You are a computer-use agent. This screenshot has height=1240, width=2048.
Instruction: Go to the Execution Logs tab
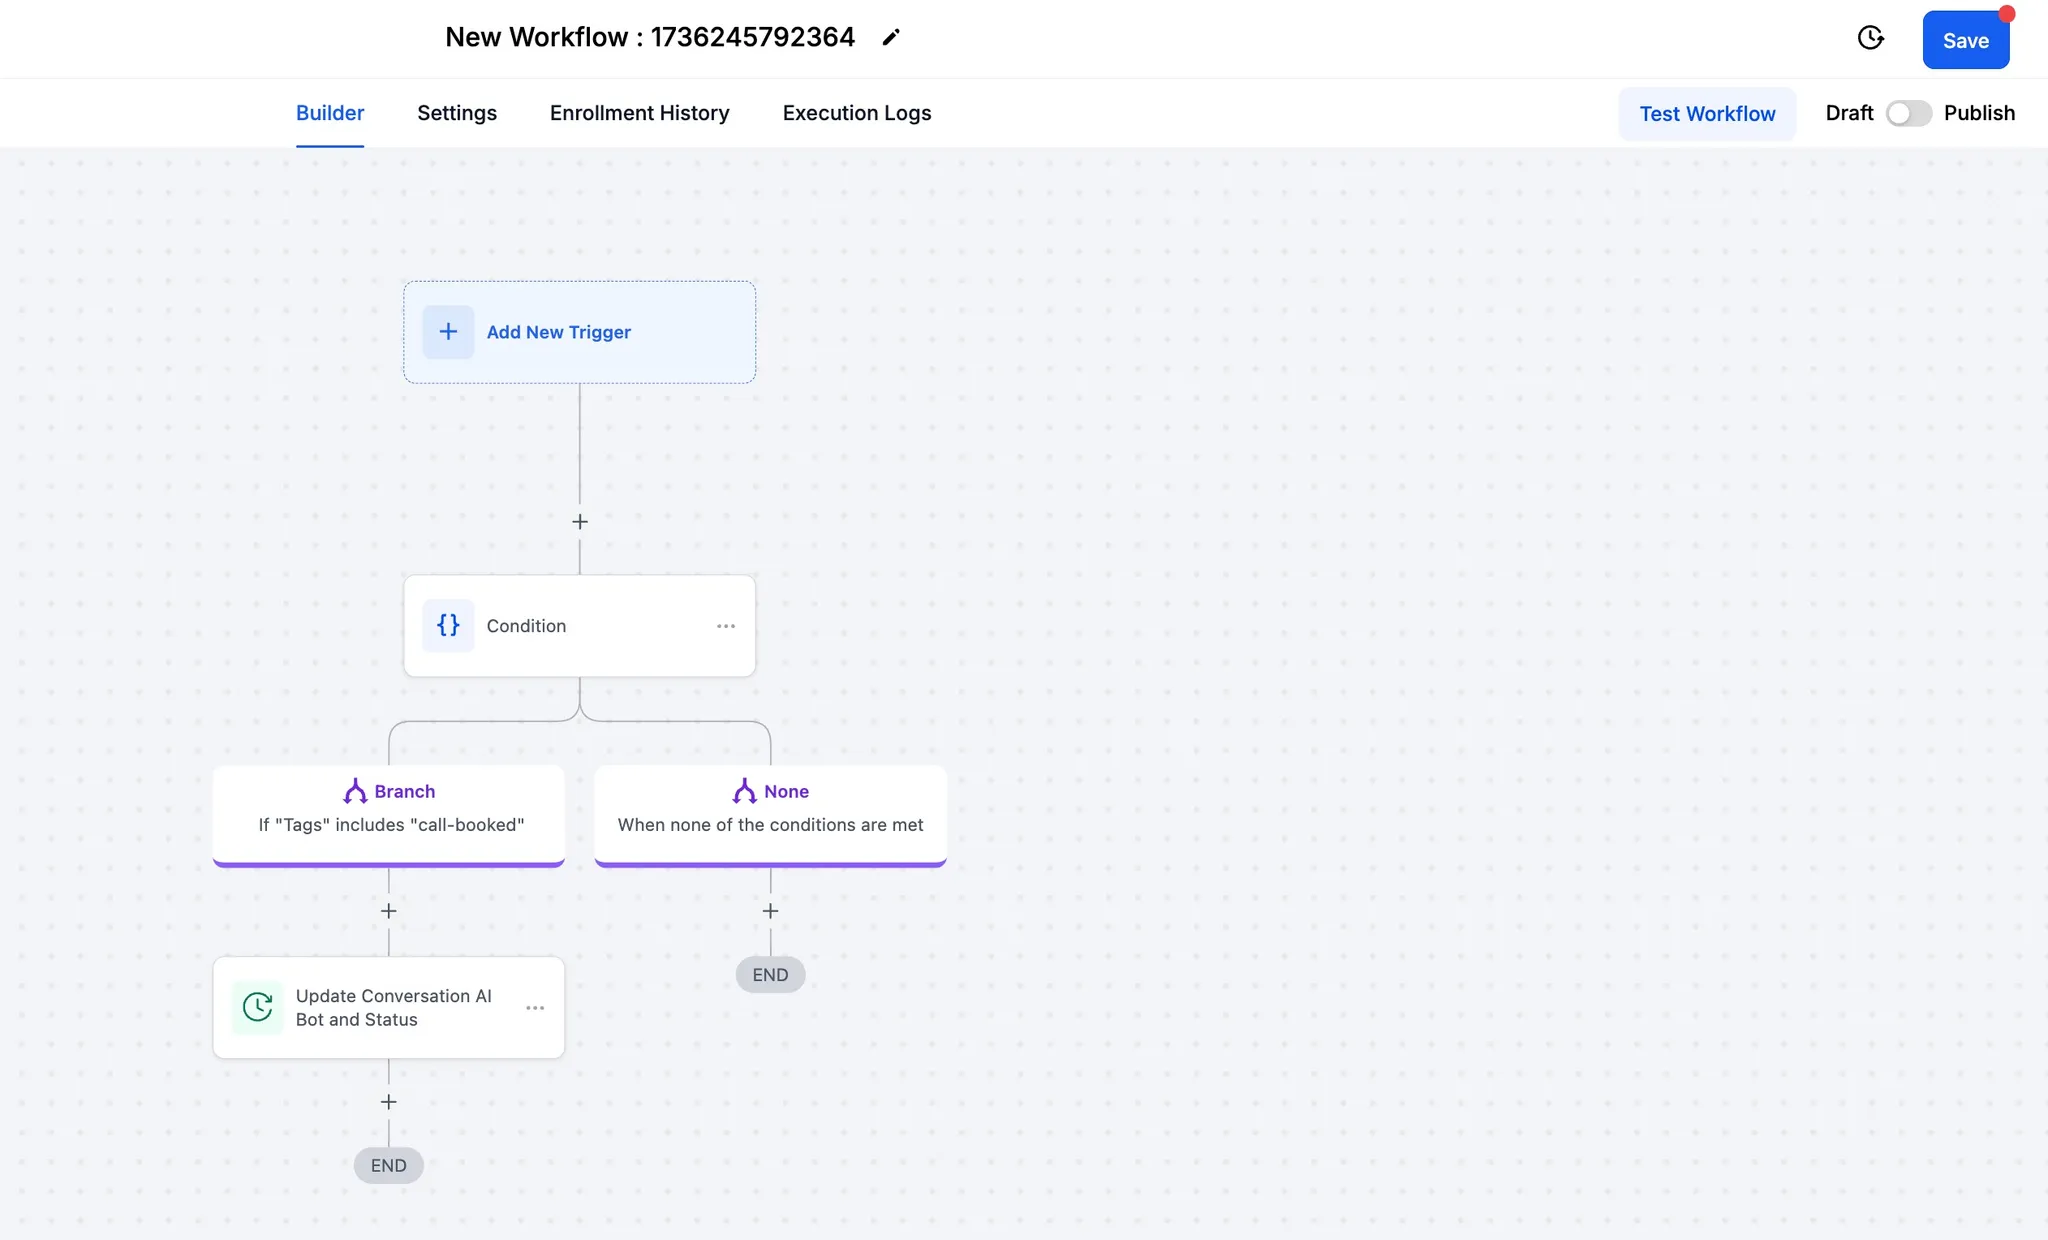[856, 113]
